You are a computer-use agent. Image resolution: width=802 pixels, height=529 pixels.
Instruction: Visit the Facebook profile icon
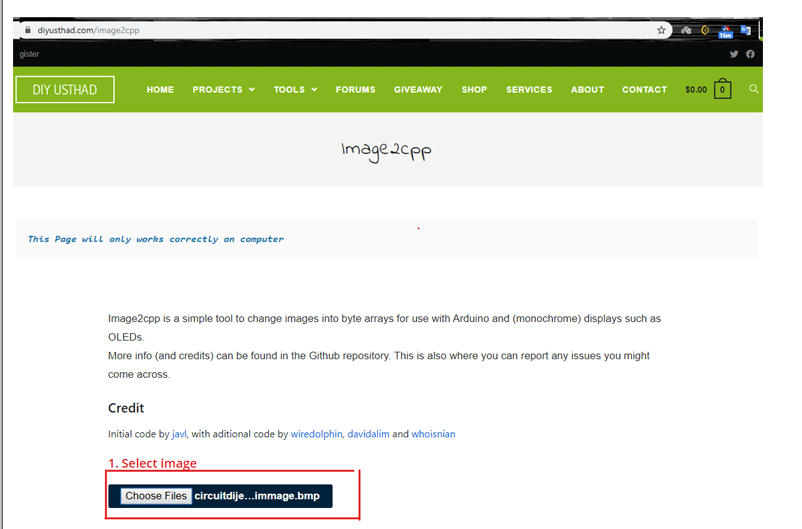[750, 54]
